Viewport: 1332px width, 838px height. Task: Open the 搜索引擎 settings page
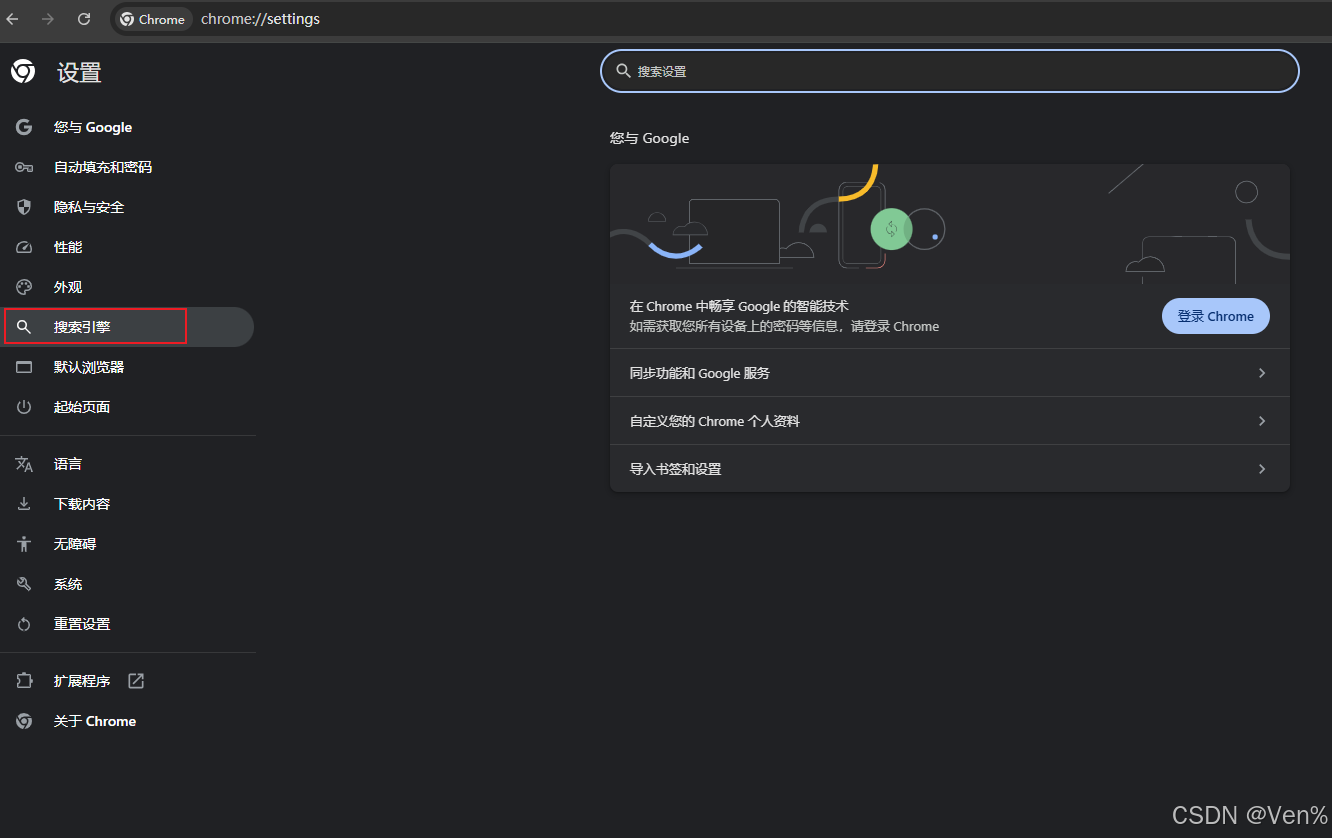click(127, 327)
